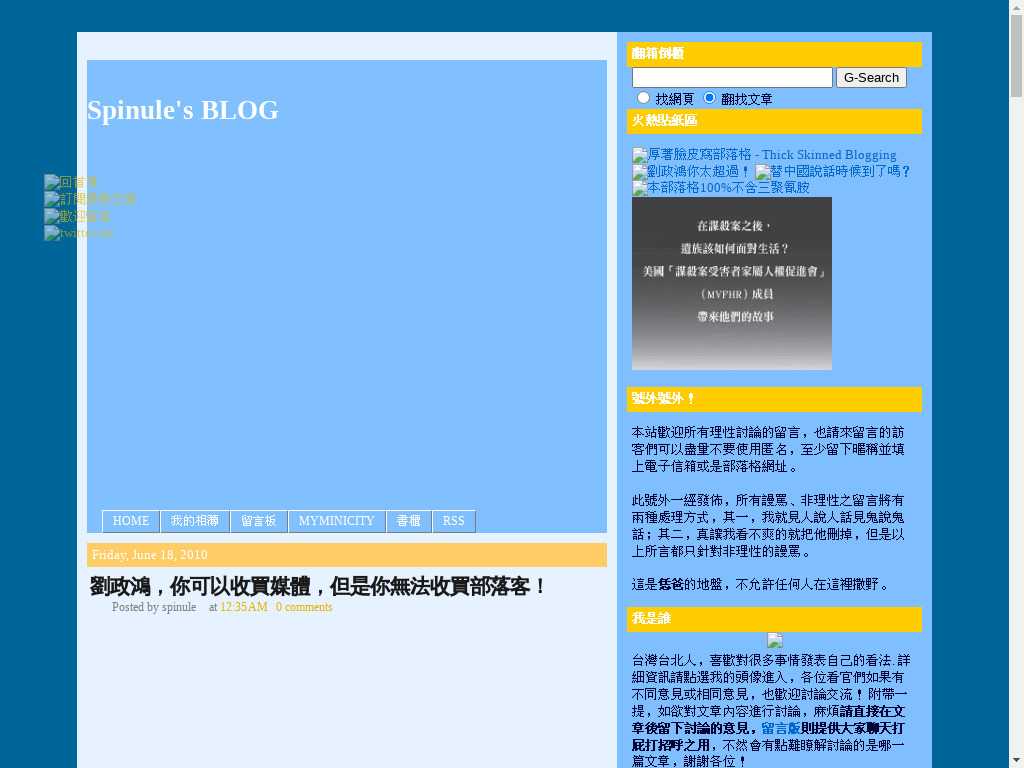
Task: Select the 找網頁 radio option
Action: [x=644, y=98]
